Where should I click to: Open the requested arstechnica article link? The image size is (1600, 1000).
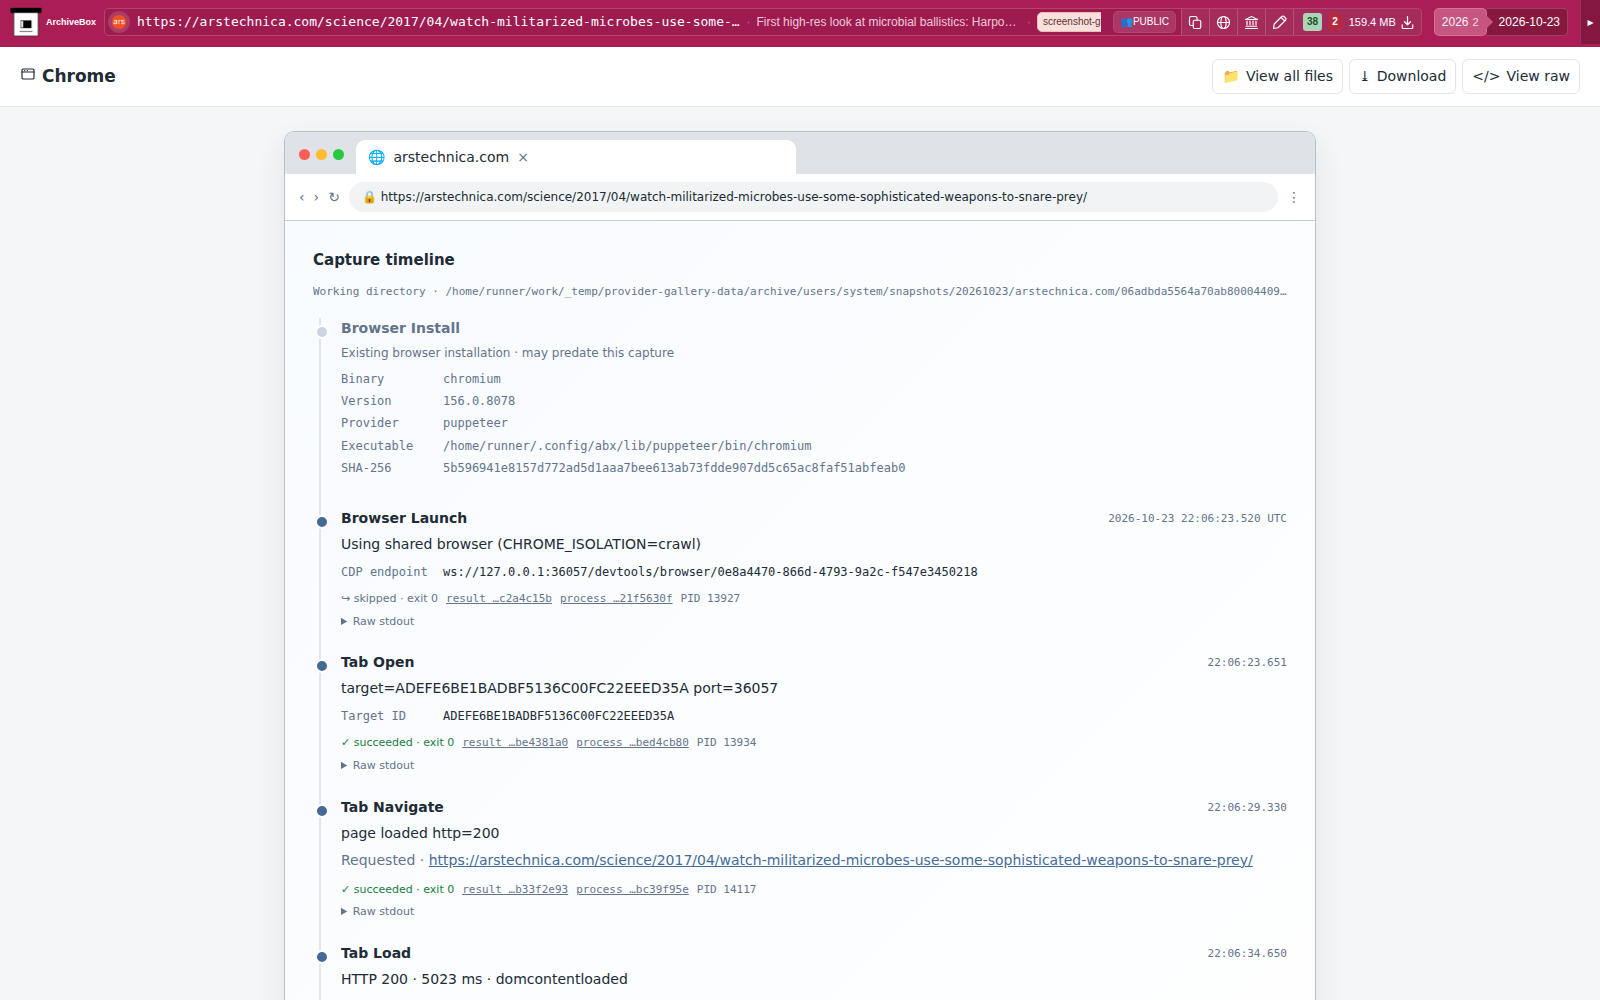(x=840, y=860)
